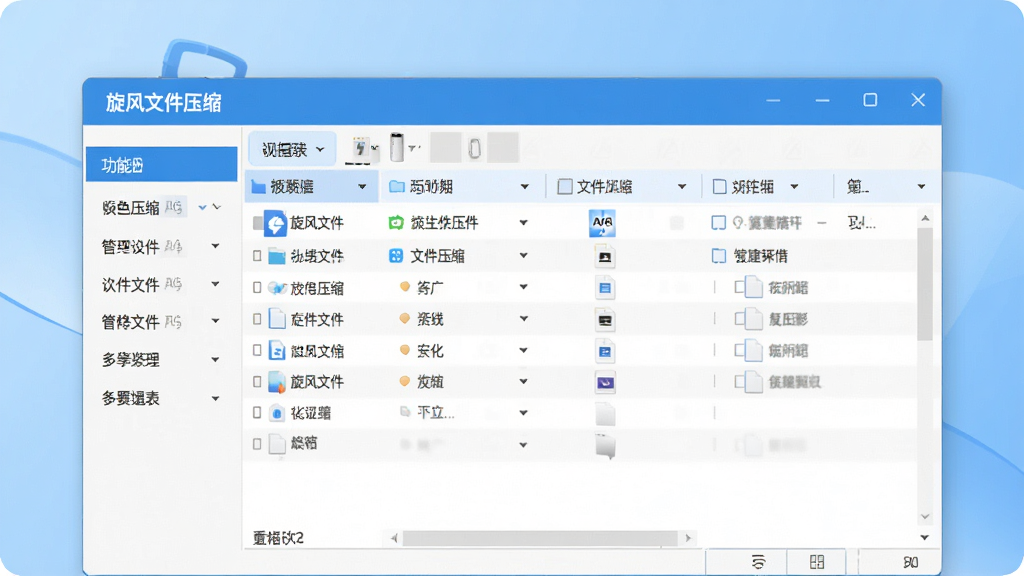Click the orange dot beside 筹广

click(x=405, y=287)
